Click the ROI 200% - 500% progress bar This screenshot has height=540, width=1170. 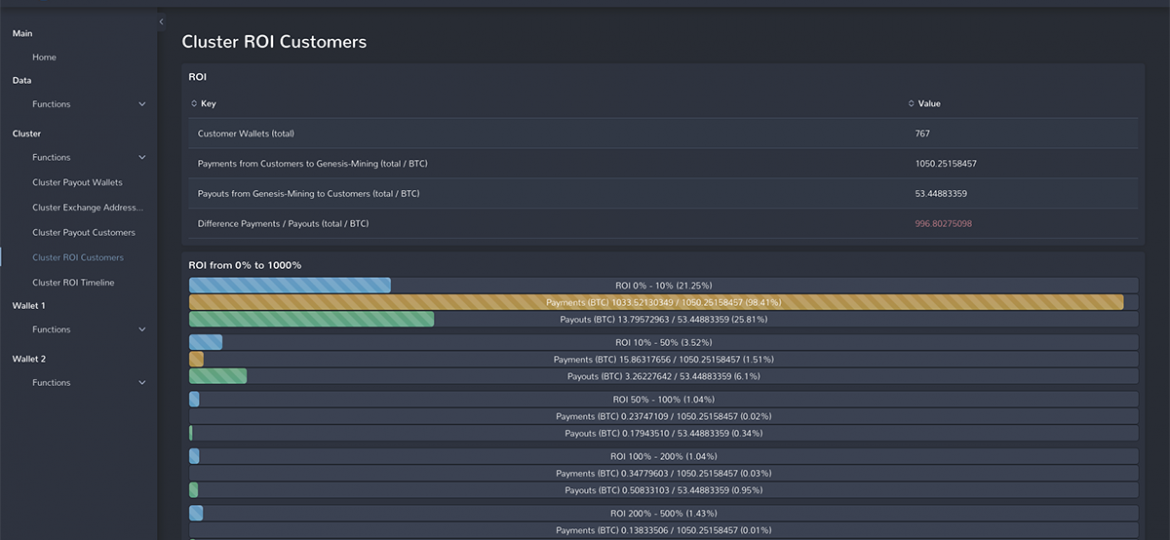(x=663, y=513)
